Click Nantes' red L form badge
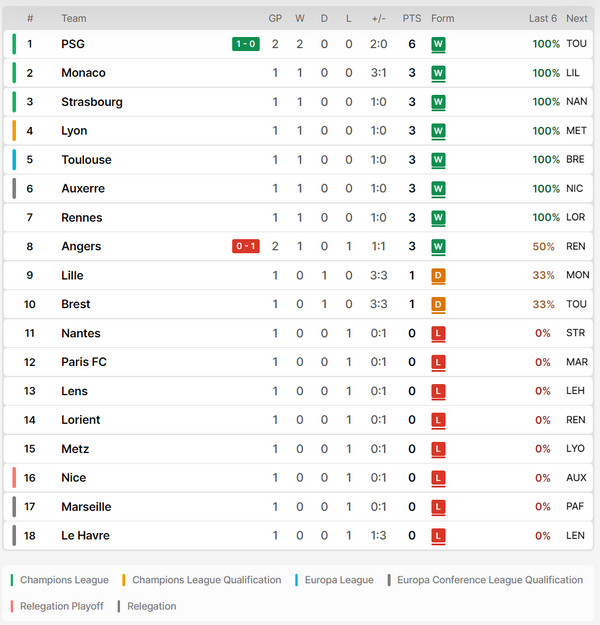Screen dimensions: 600x625 tap(438, 333)
